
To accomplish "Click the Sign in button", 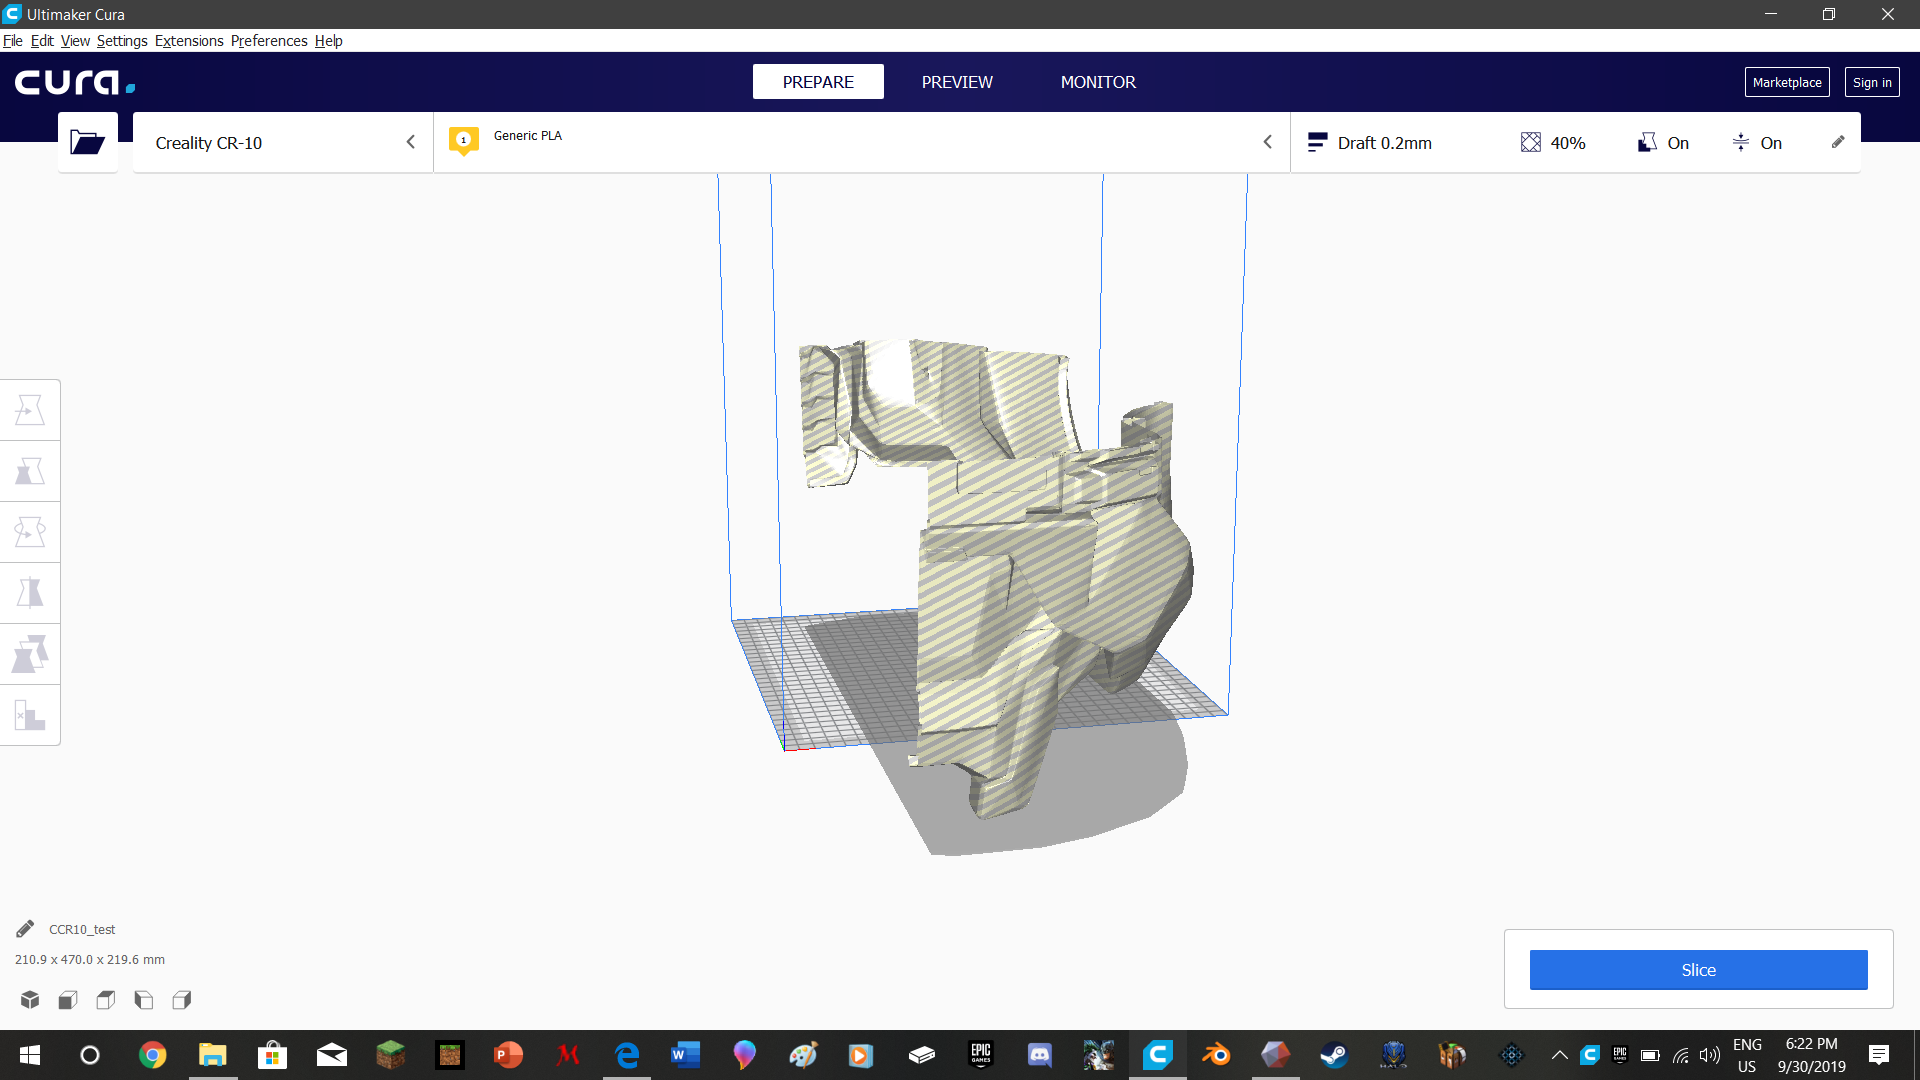I will click(1872, 82).
